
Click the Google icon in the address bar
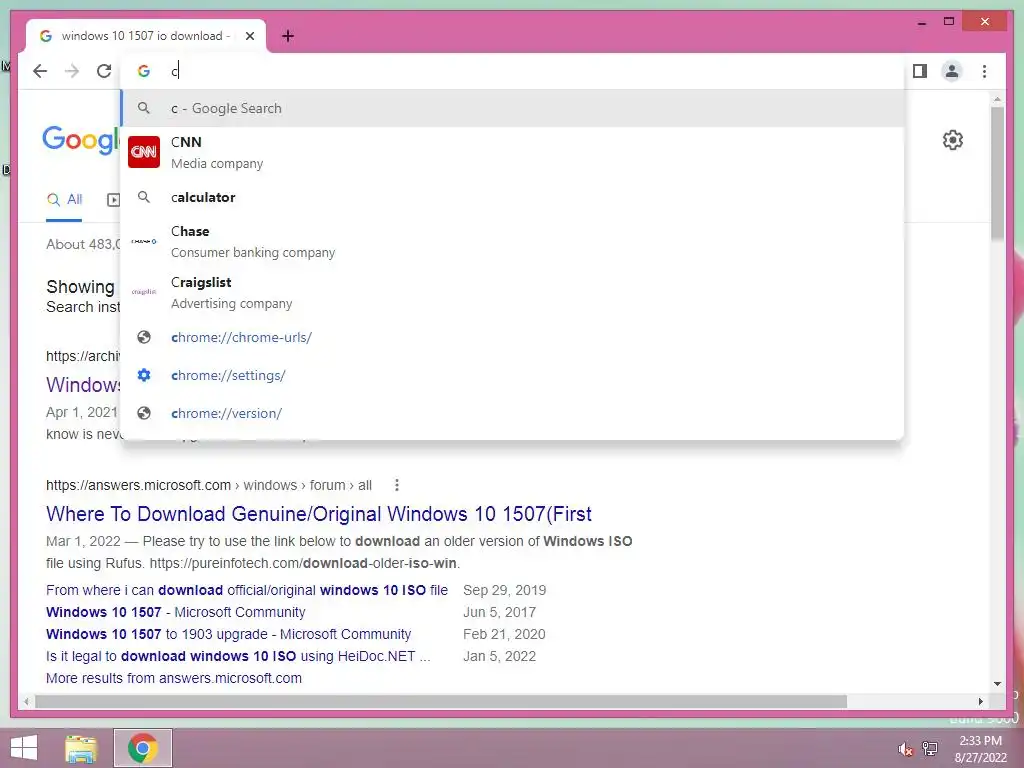pyautogui.click(x=144, y=71)
